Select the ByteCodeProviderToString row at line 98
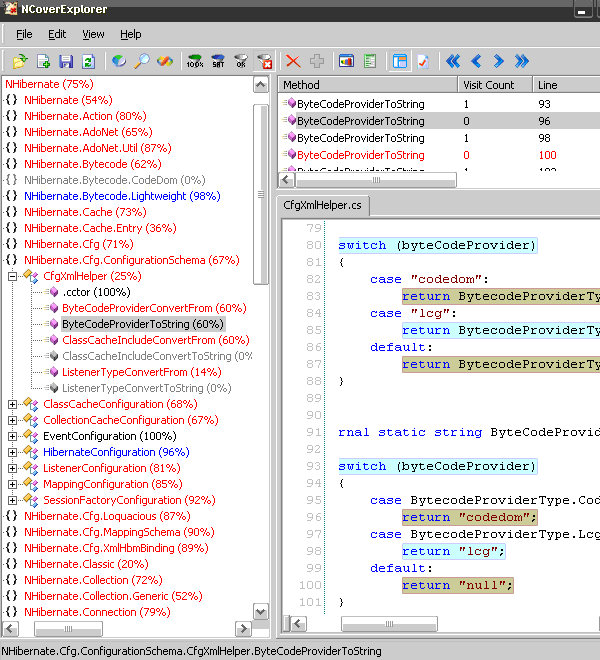Viewport: 600px width, 660px height. pos(439,138)
